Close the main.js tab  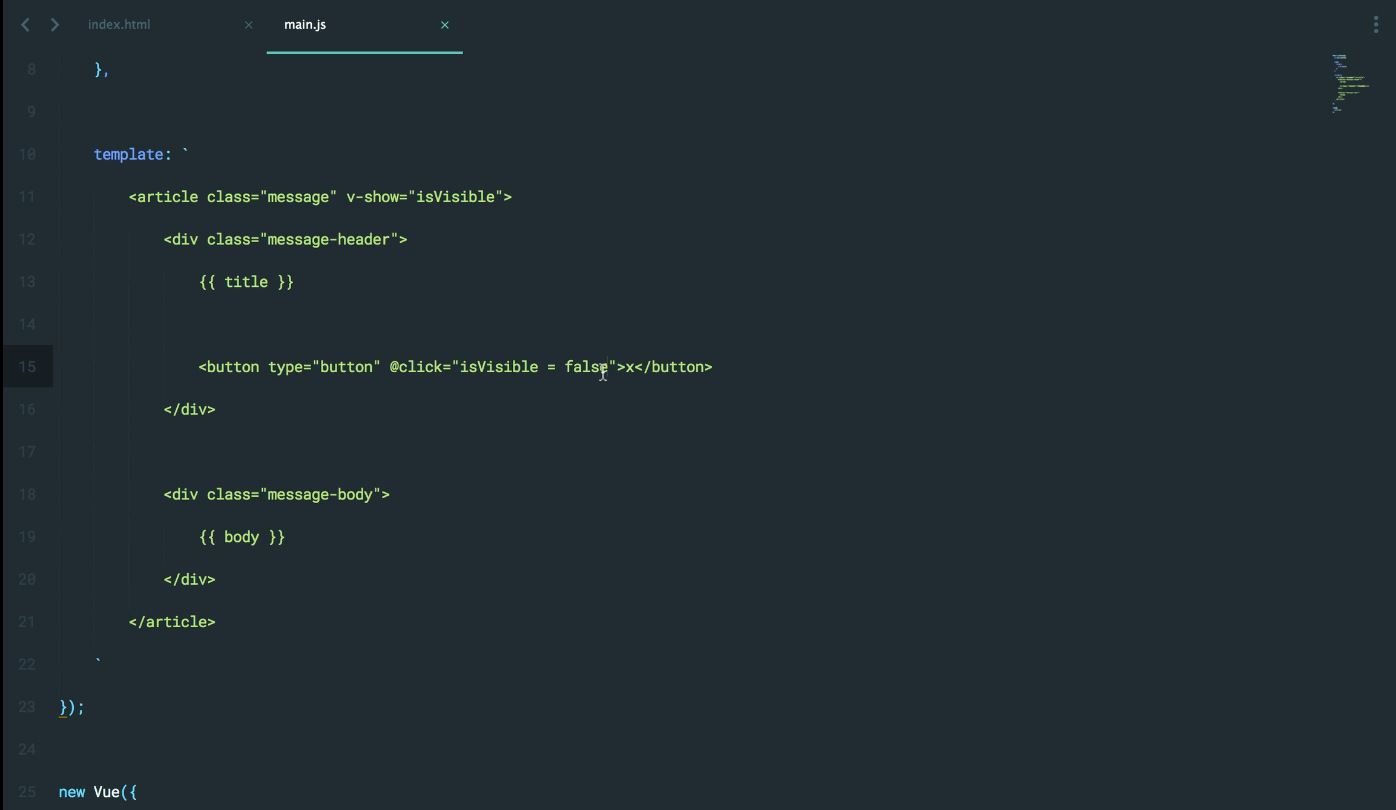click(x=445, y=25)
